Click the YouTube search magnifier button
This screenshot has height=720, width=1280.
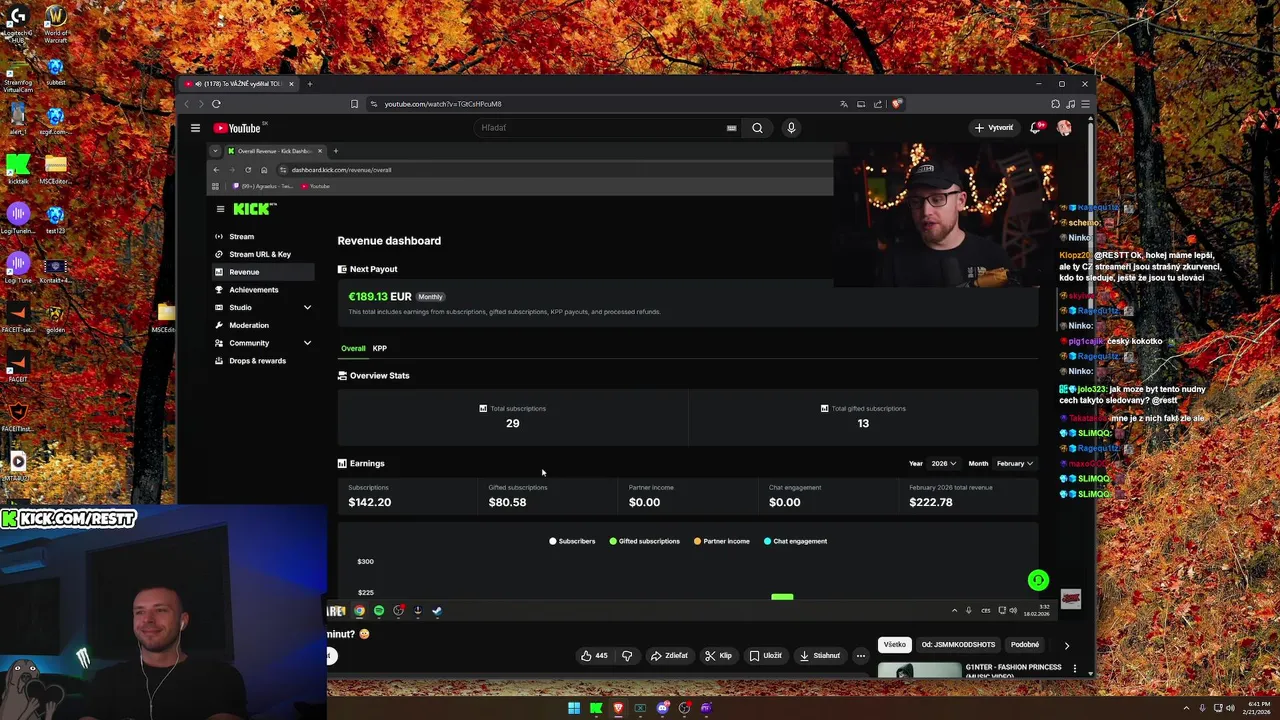coord(757,128)
